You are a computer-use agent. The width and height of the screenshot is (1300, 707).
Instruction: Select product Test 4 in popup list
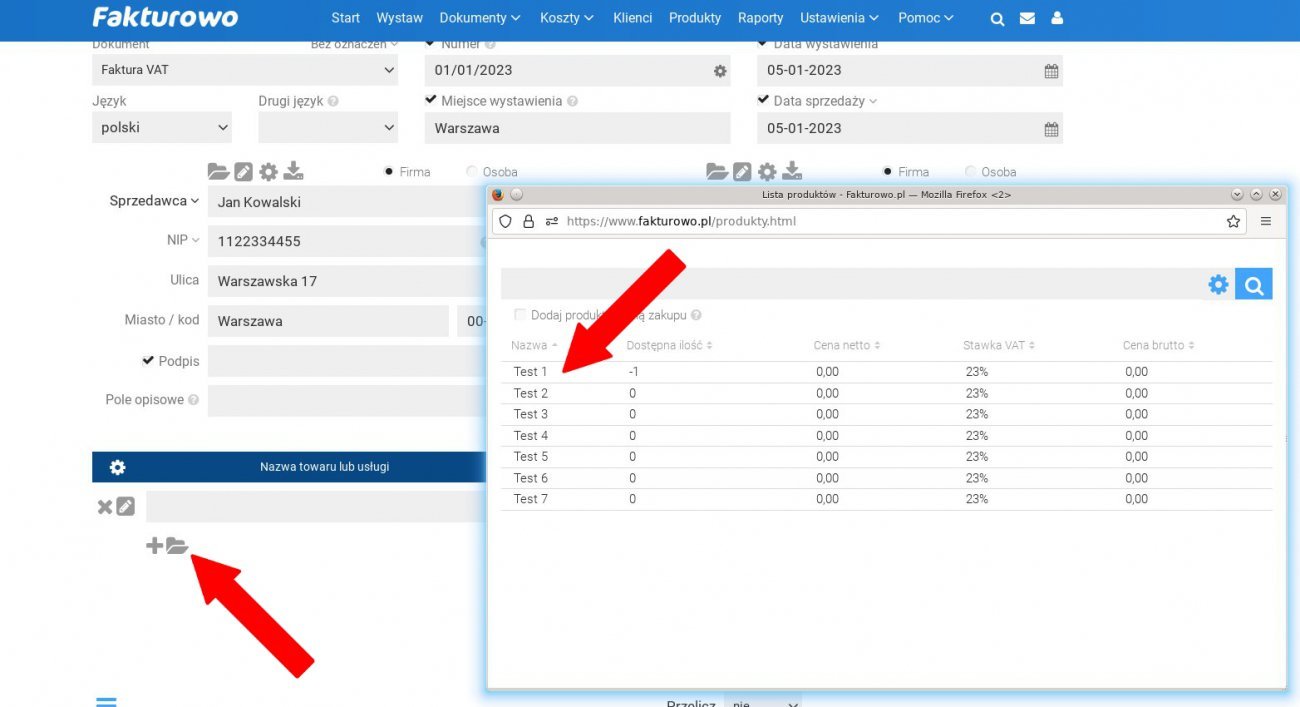(531, 436)
